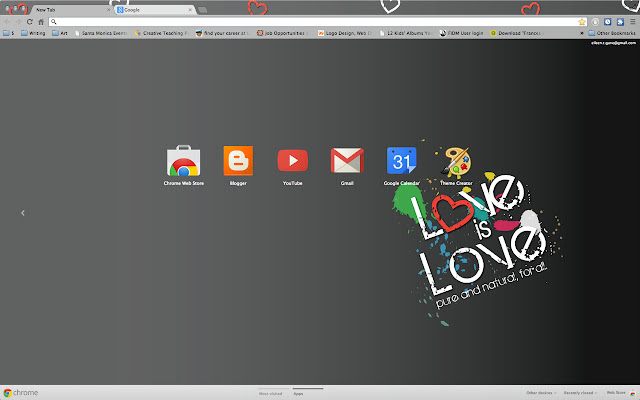Open the 12 Kids' Albums bookmark

pyautogui.click(x=405, y=33)
